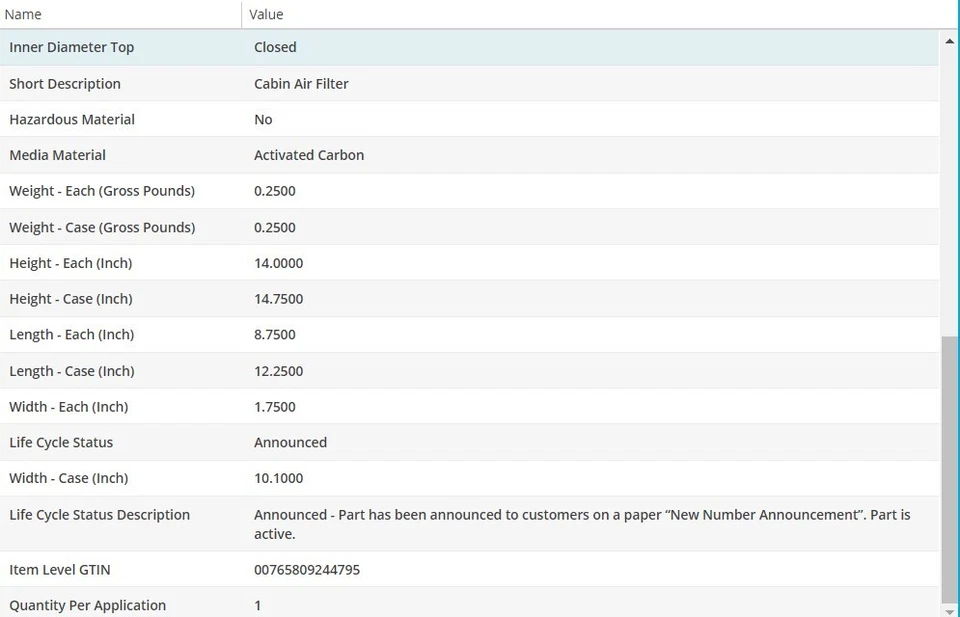
Task: Click the Item Level GTIN number 00765809244795
Action: [307, 570]
